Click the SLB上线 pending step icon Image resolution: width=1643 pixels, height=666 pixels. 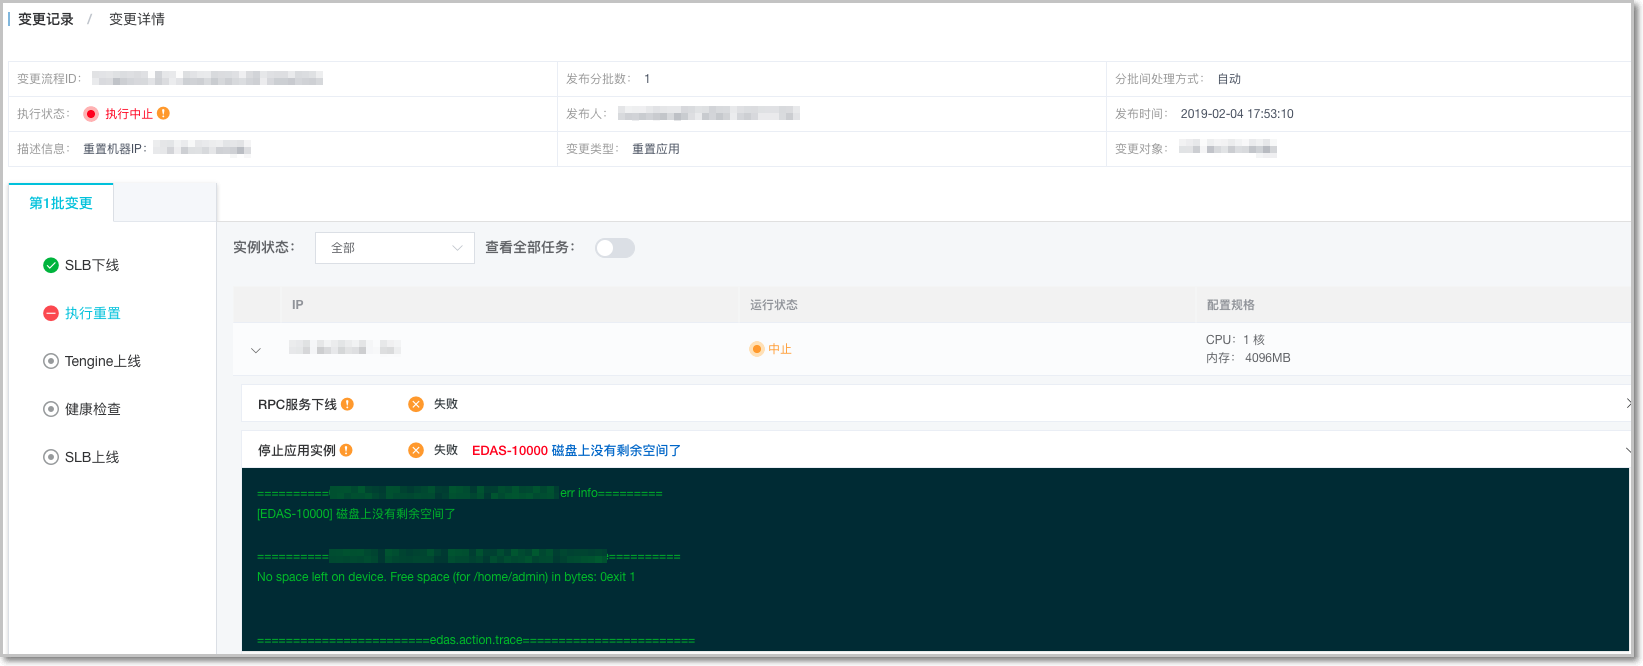coord(51,457)
